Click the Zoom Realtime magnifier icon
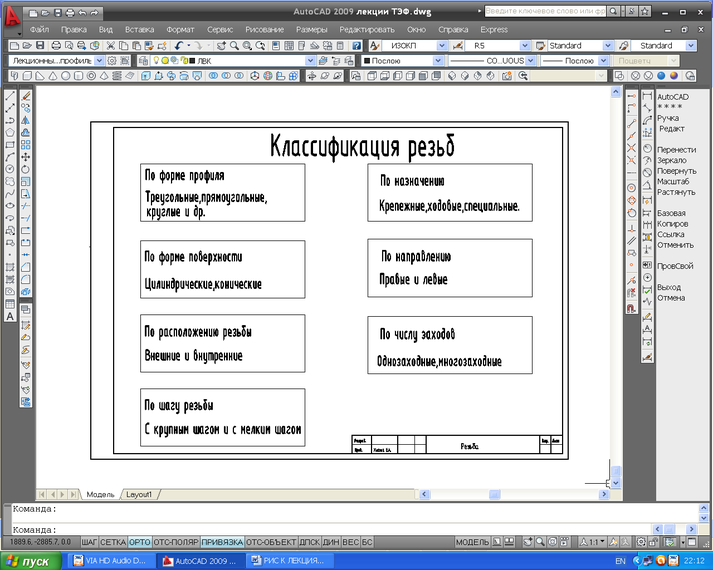Image resolution: width=713 pixels, height=570 pixels. coord(234,46)
